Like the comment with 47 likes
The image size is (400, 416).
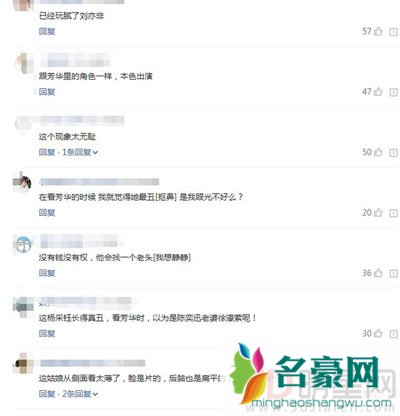(378, 92)
